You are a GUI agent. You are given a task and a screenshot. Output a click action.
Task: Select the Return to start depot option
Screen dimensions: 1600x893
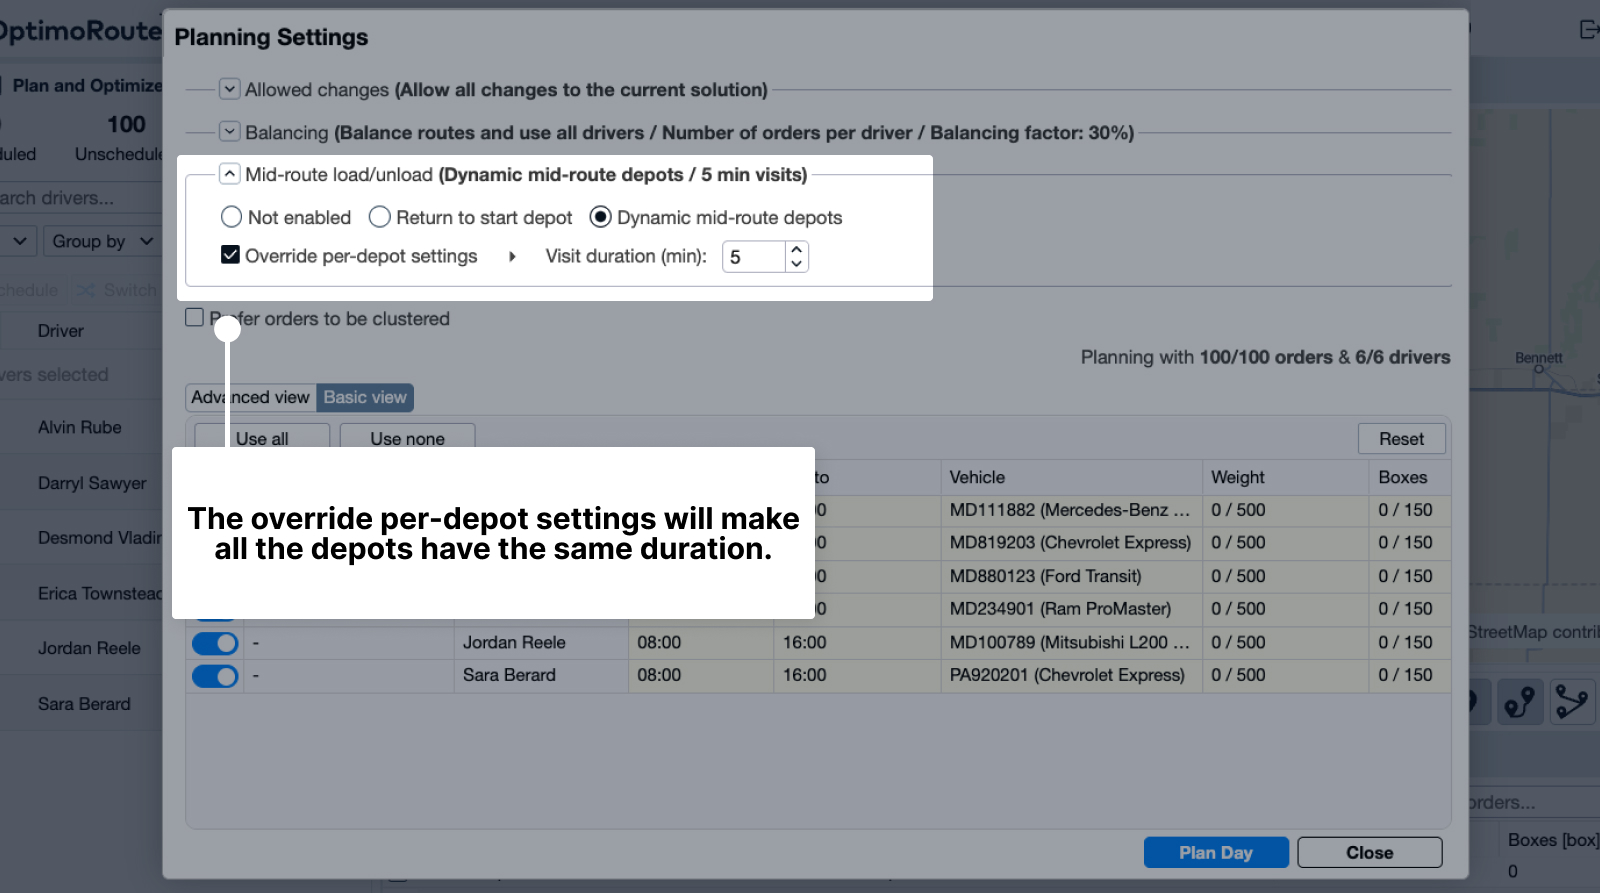(x=380, y=217)
